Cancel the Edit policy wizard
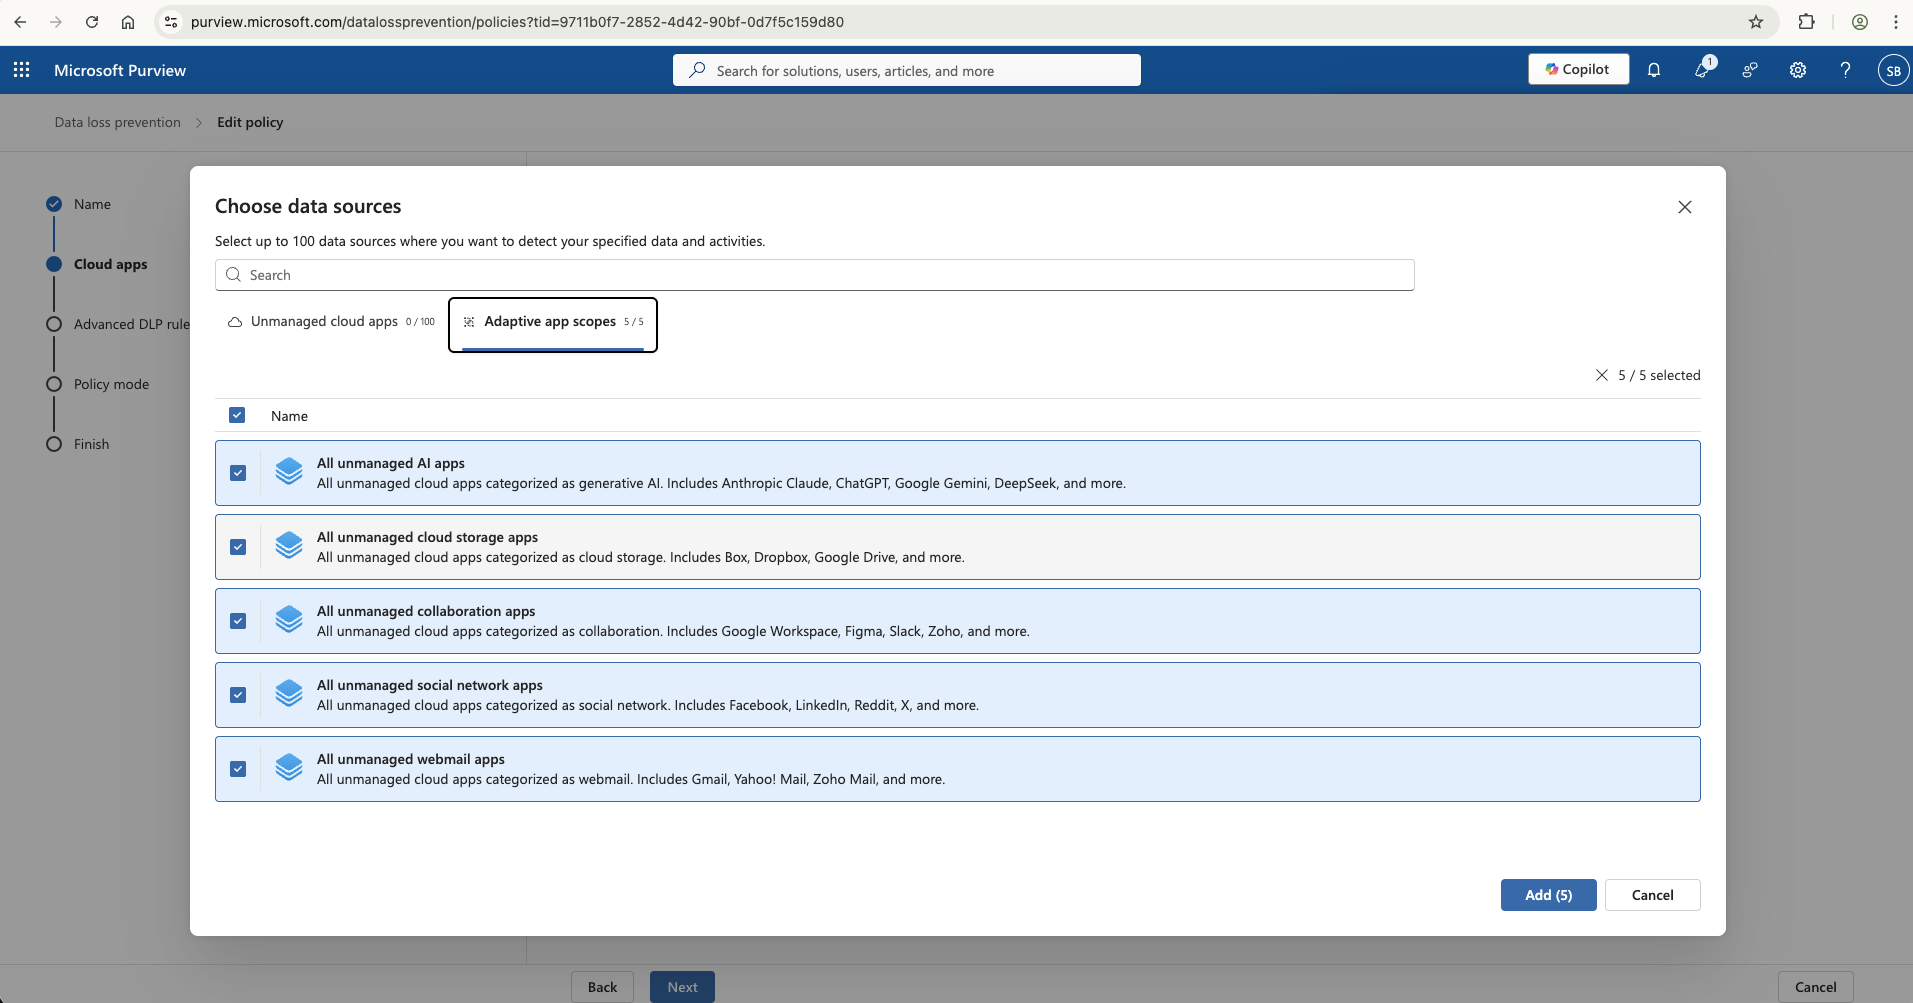 click(x=1815, y=987)
